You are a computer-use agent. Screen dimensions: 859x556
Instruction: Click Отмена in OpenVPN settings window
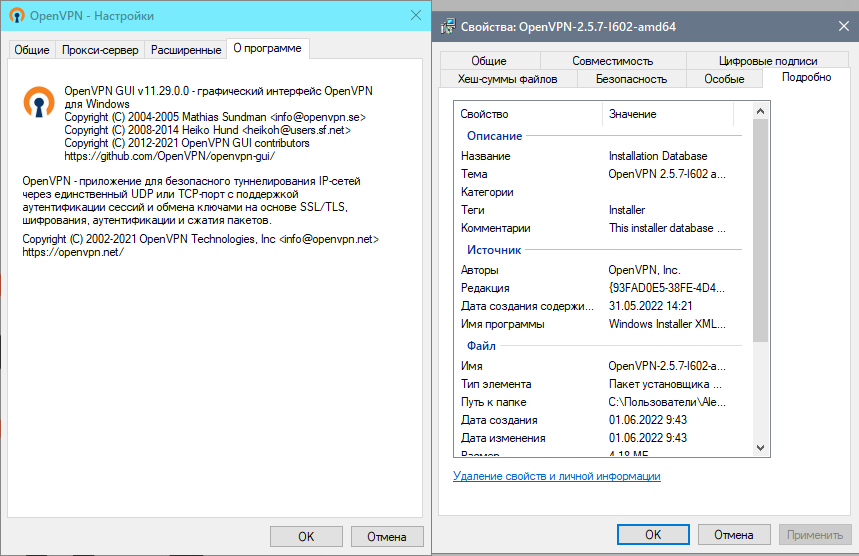click(x=387, y=536)
